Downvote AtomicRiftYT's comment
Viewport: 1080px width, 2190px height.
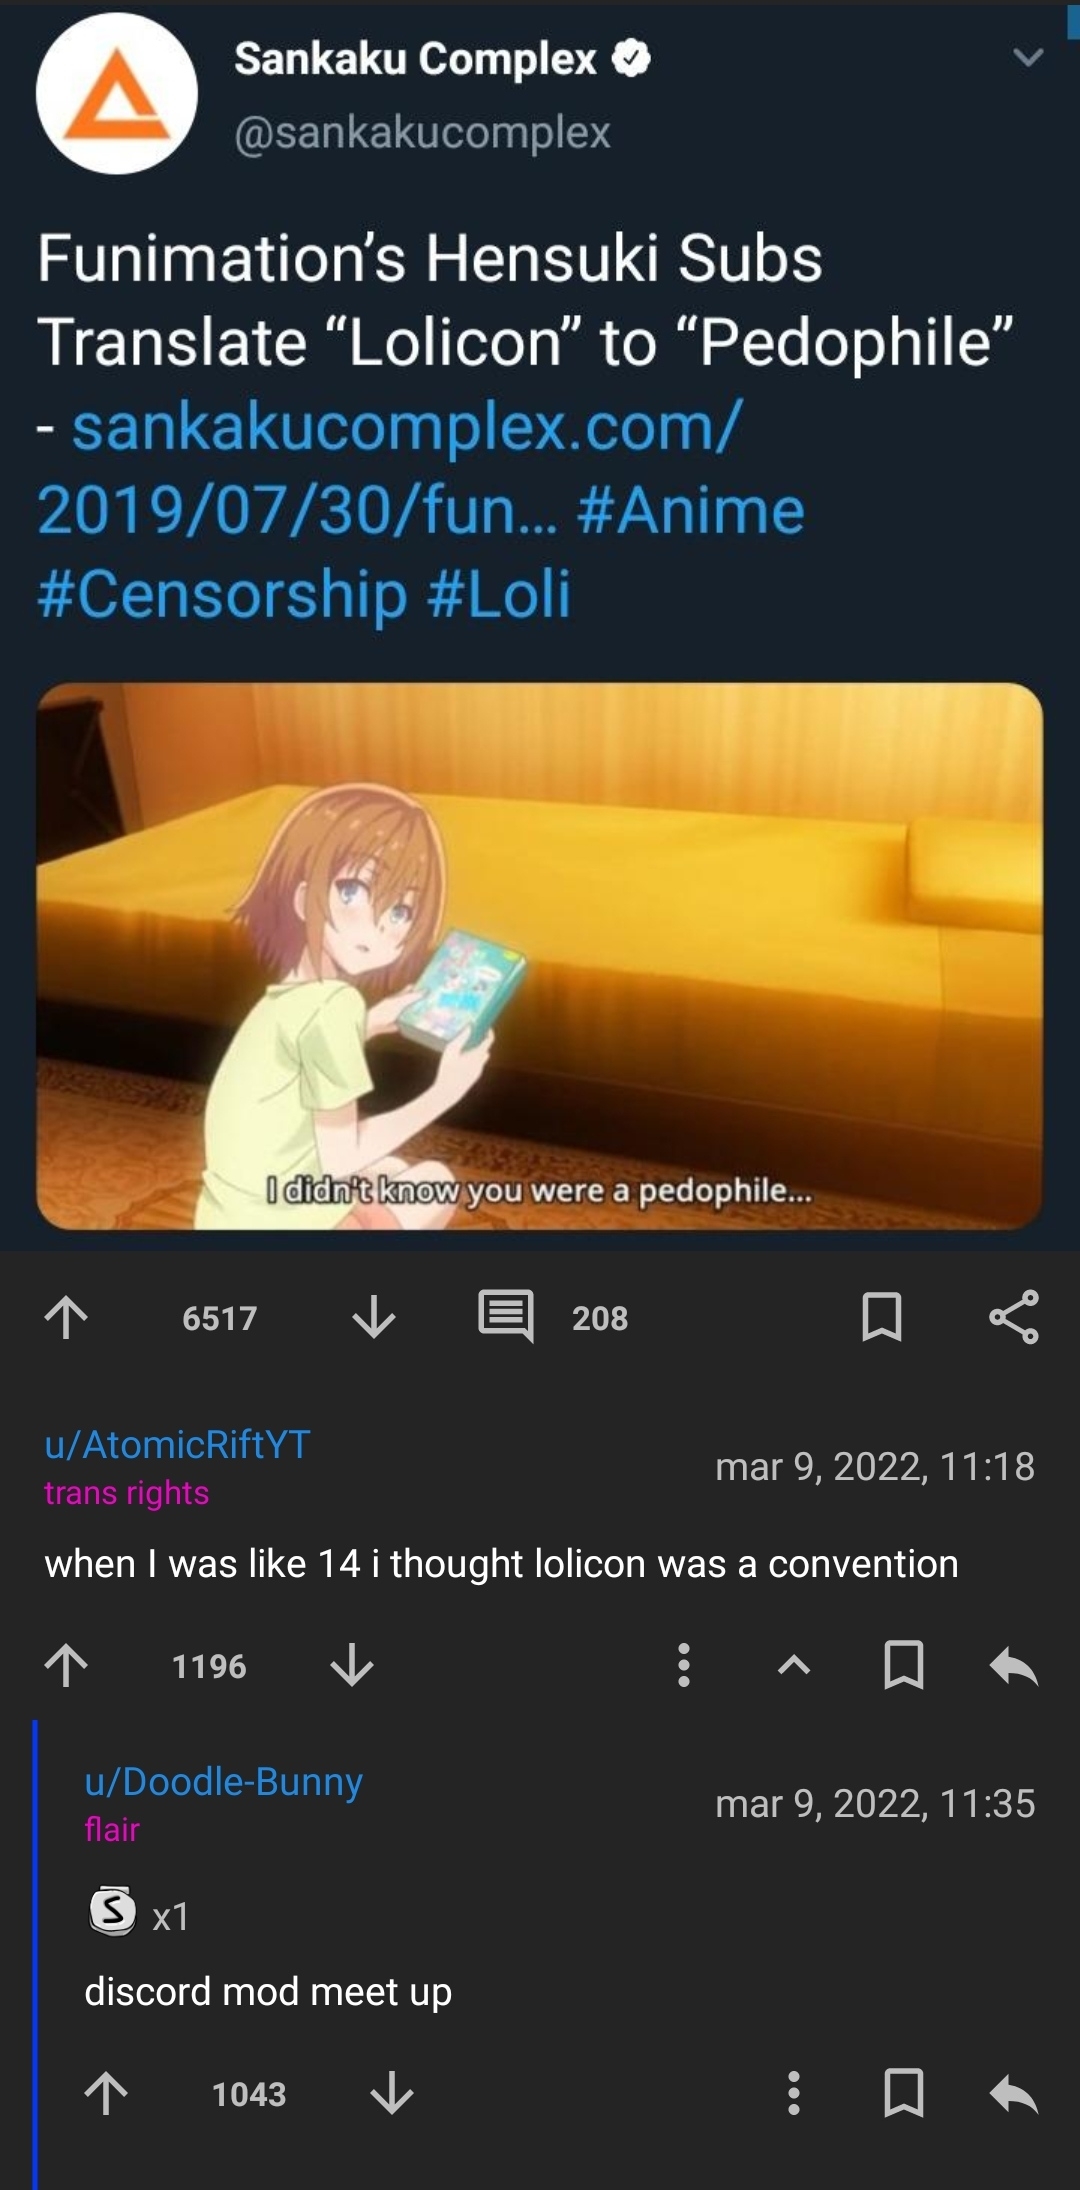[x=352, y=1665]
